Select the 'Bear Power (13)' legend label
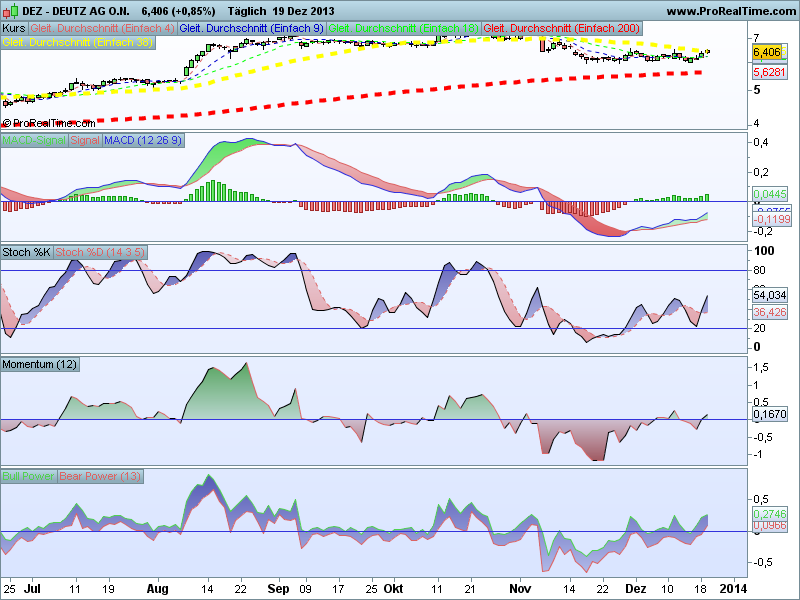 click(100, 476)
